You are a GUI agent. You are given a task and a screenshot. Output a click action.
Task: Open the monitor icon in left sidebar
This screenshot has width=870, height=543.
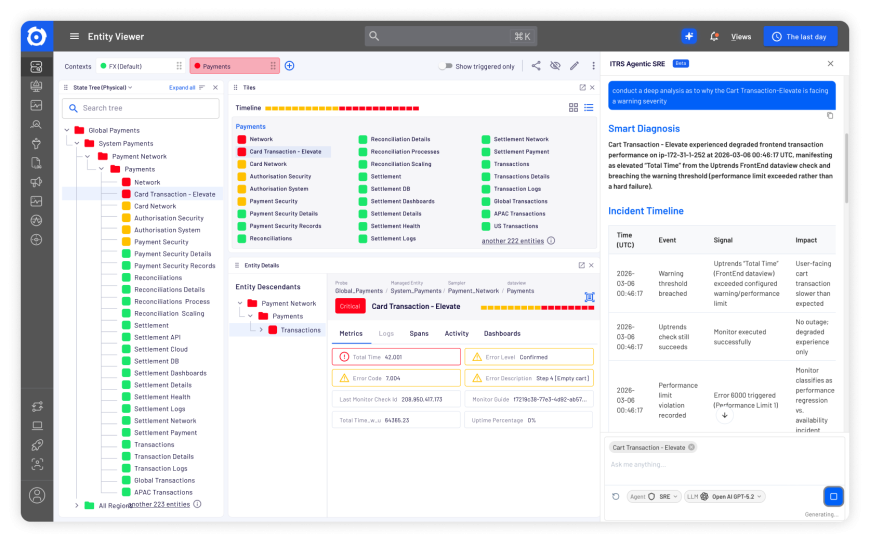pyautogui.click(x=37, y=86)
